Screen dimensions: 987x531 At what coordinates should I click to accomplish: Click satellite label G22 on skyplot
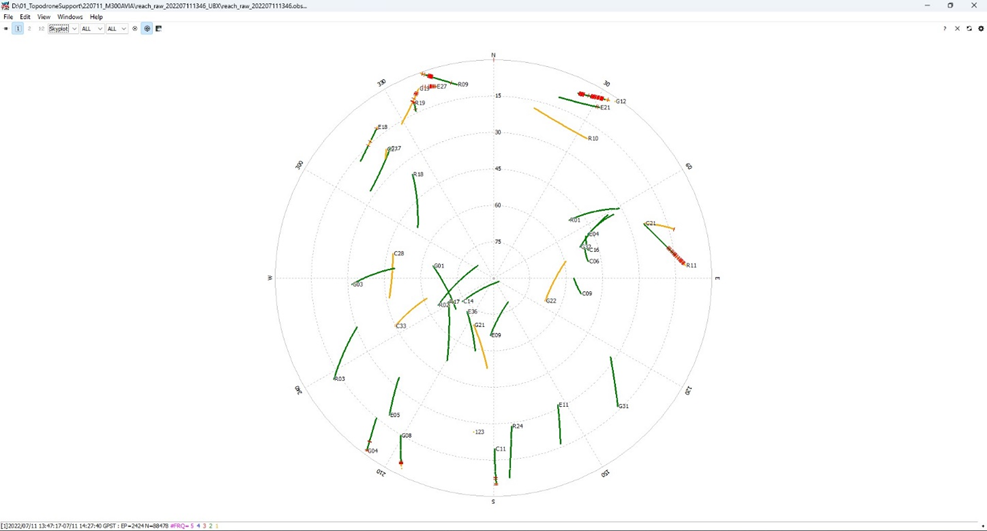[x=551, y=301]
